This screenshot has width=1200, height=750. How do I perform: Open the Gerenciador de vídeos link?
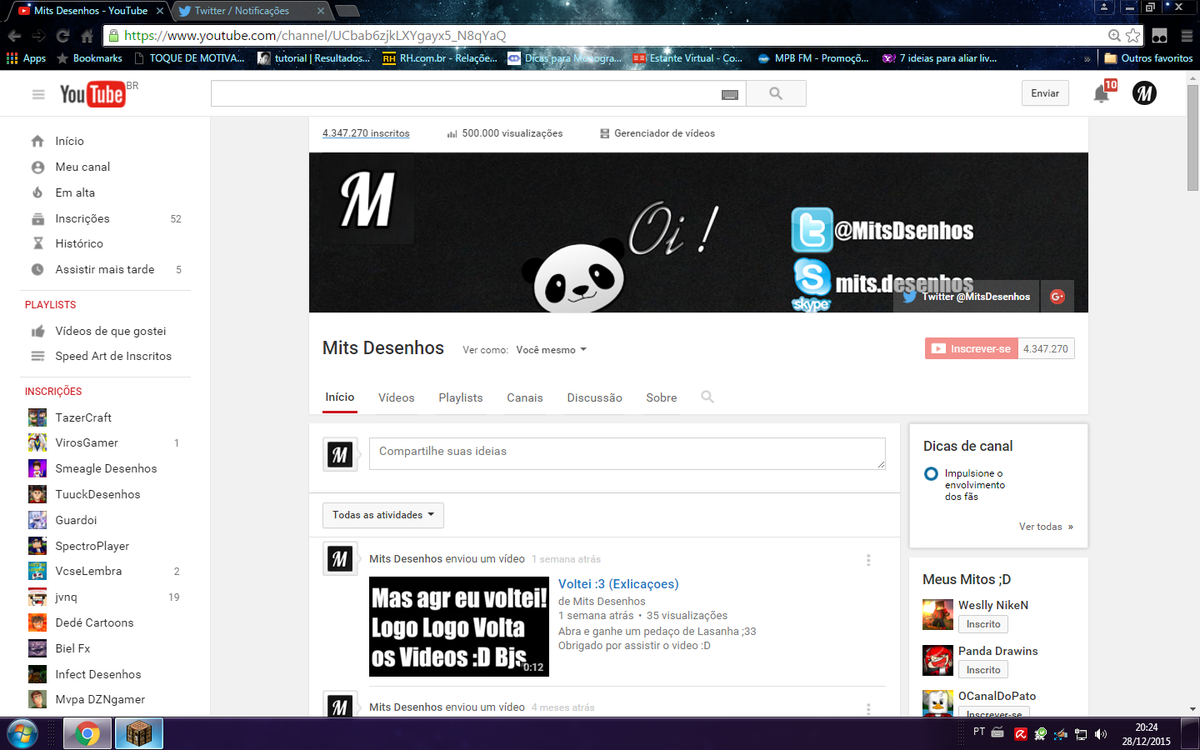pos(656,133)
